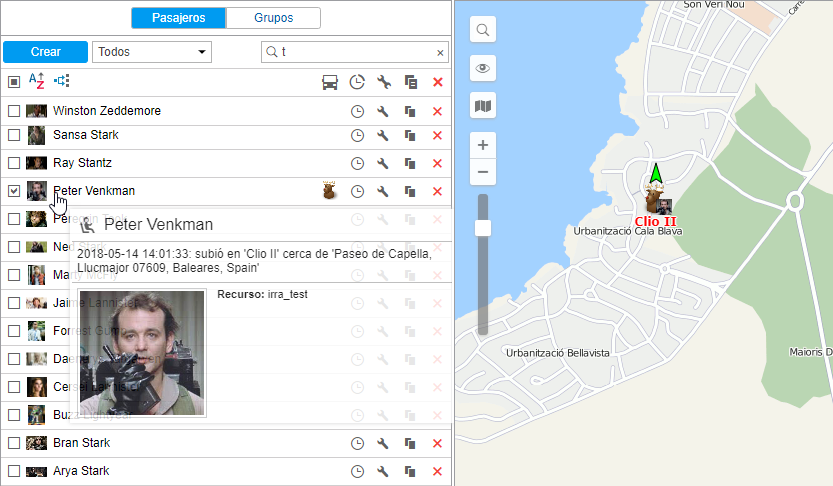This screenshot has width=833, height=486.
Task: Check the Ray Stantz checkbox
Action: 14,163
